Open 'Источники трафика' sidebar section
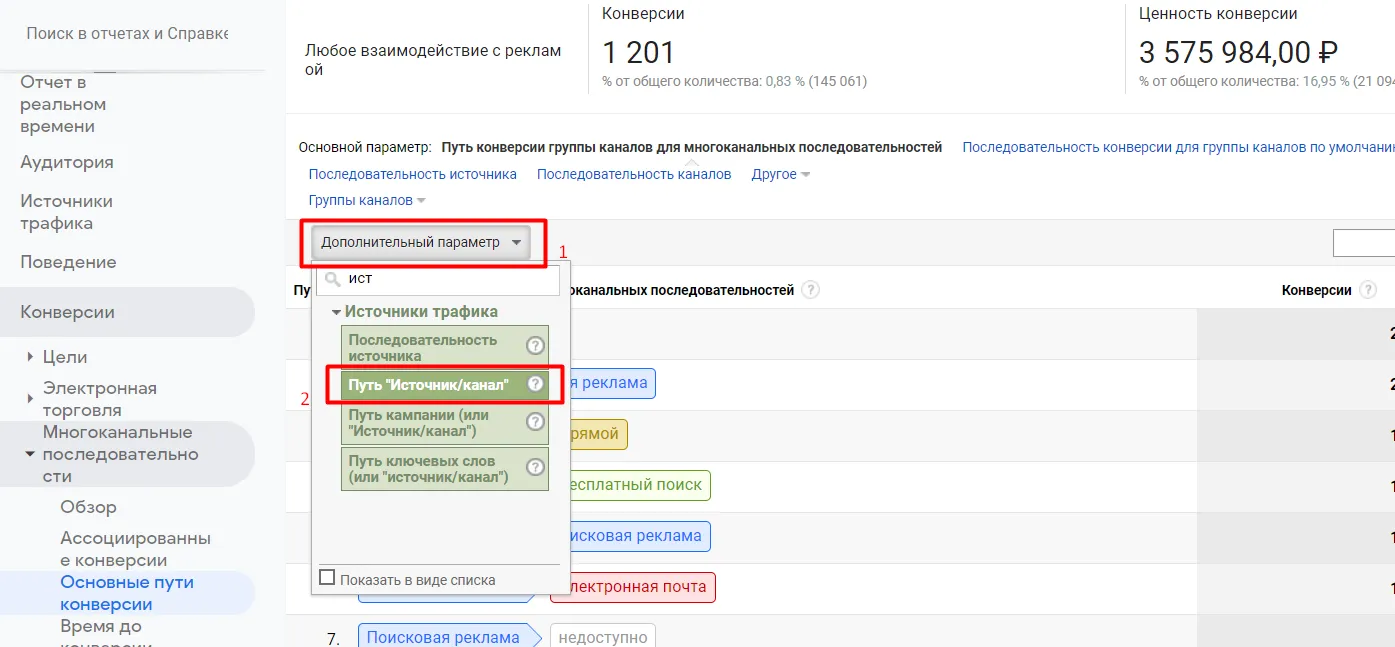 pyautogui.click(x=66, y=212)
